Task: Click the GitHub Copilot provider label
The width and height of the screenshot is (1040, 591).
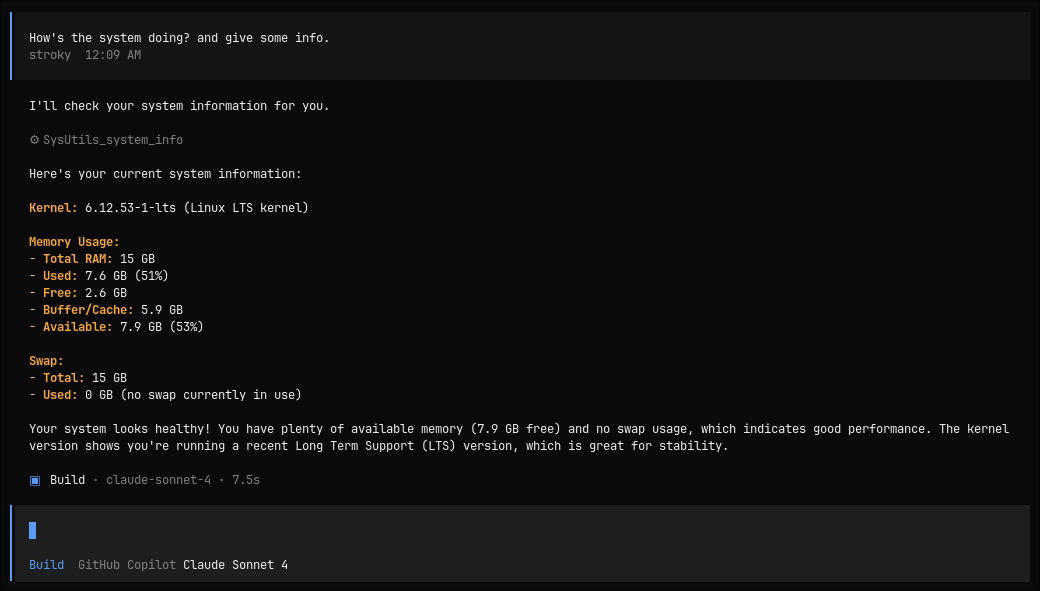Action: [x=126, y=565]
